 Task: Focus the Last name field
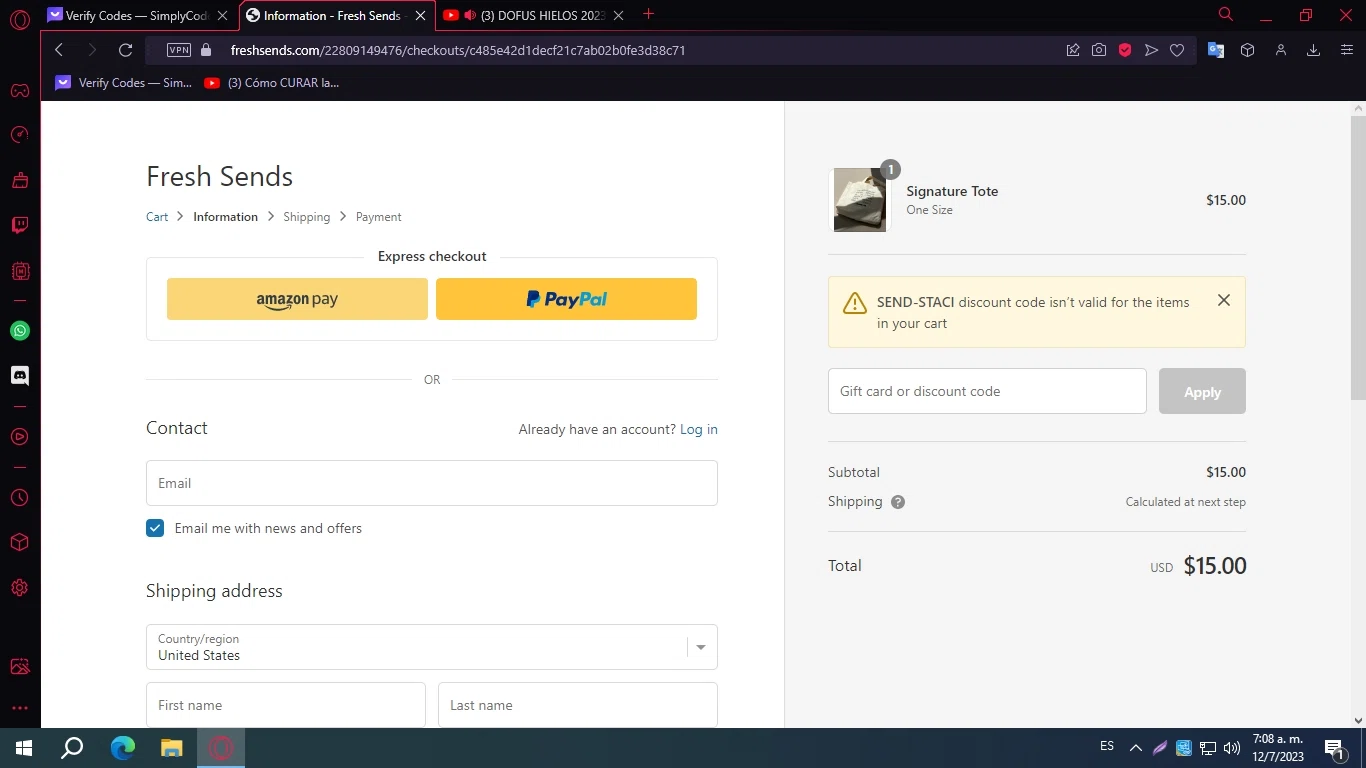(578, 705)
